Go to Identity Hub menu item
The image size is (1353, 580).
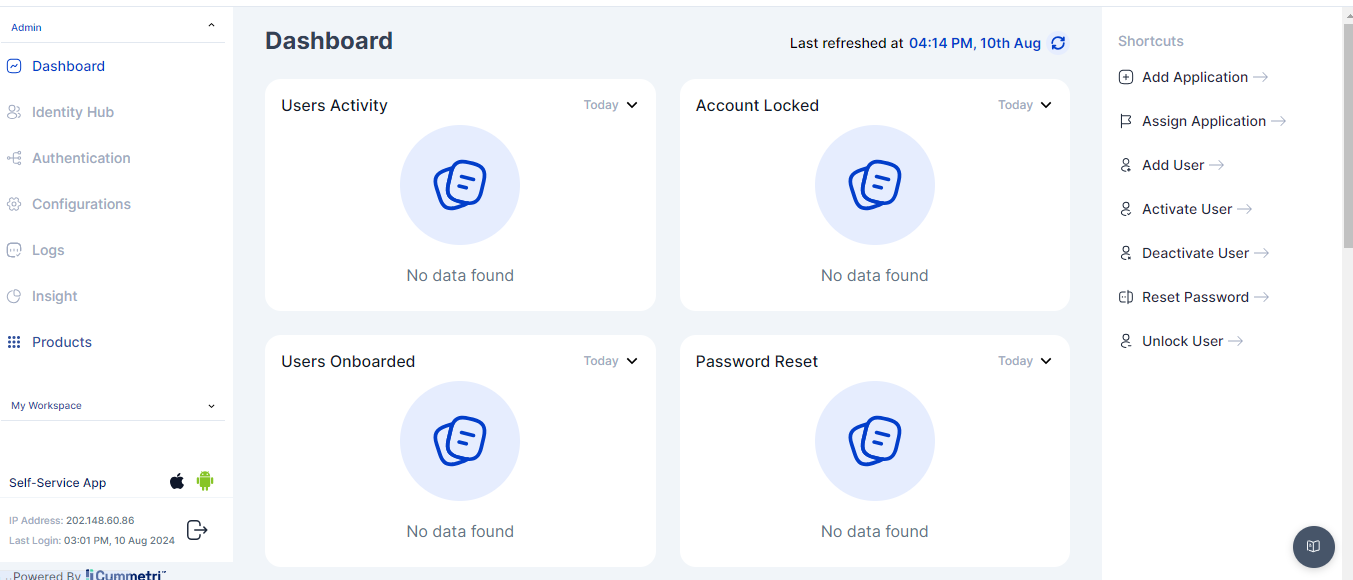point(72,112)
